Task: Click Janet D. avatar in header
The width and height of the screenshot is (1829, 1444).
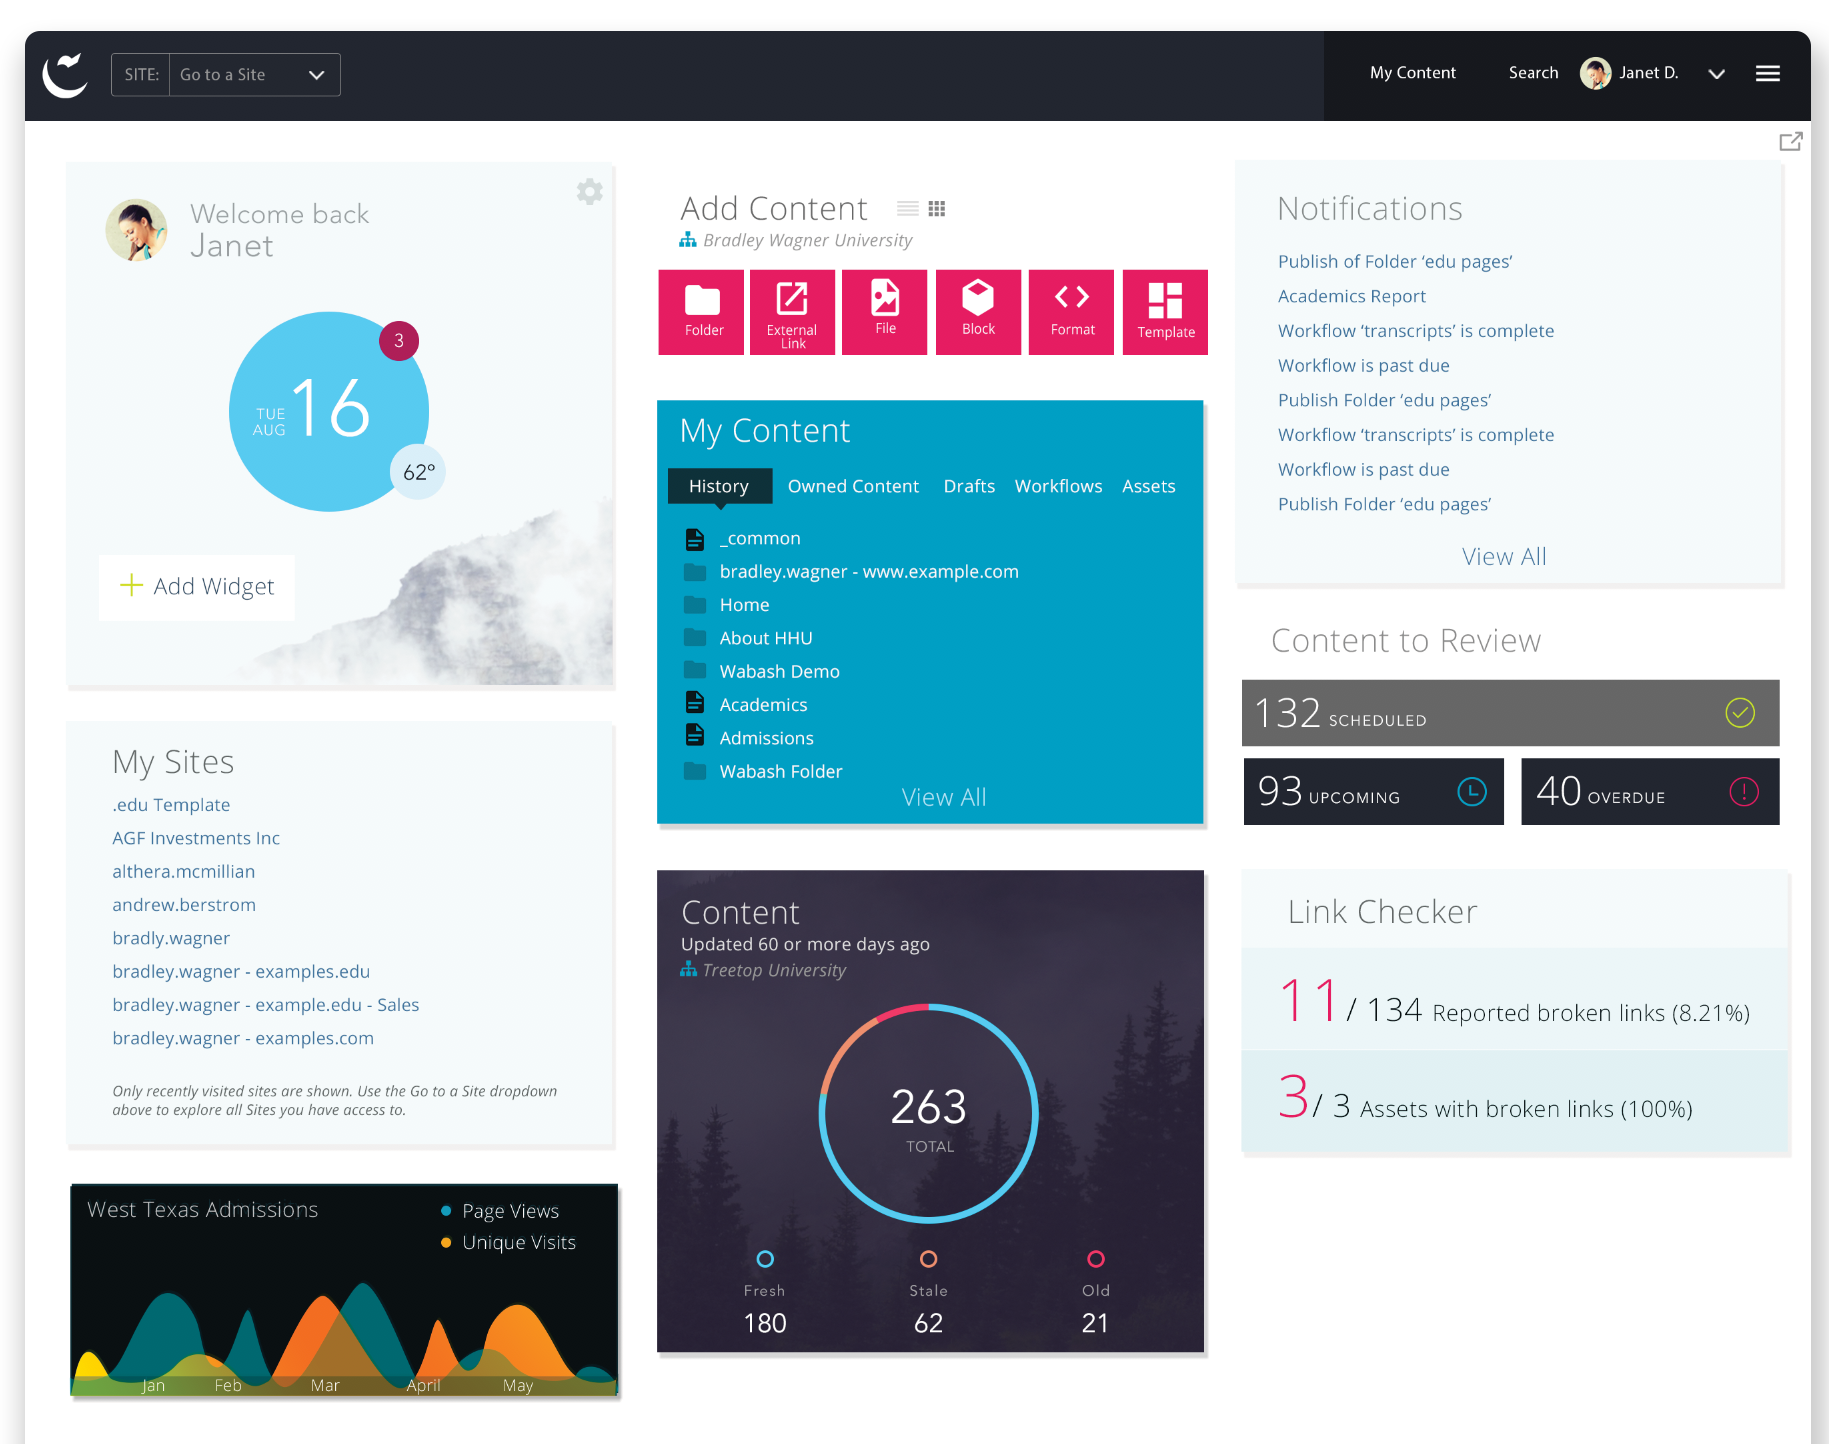Action: click(1596, 73)
